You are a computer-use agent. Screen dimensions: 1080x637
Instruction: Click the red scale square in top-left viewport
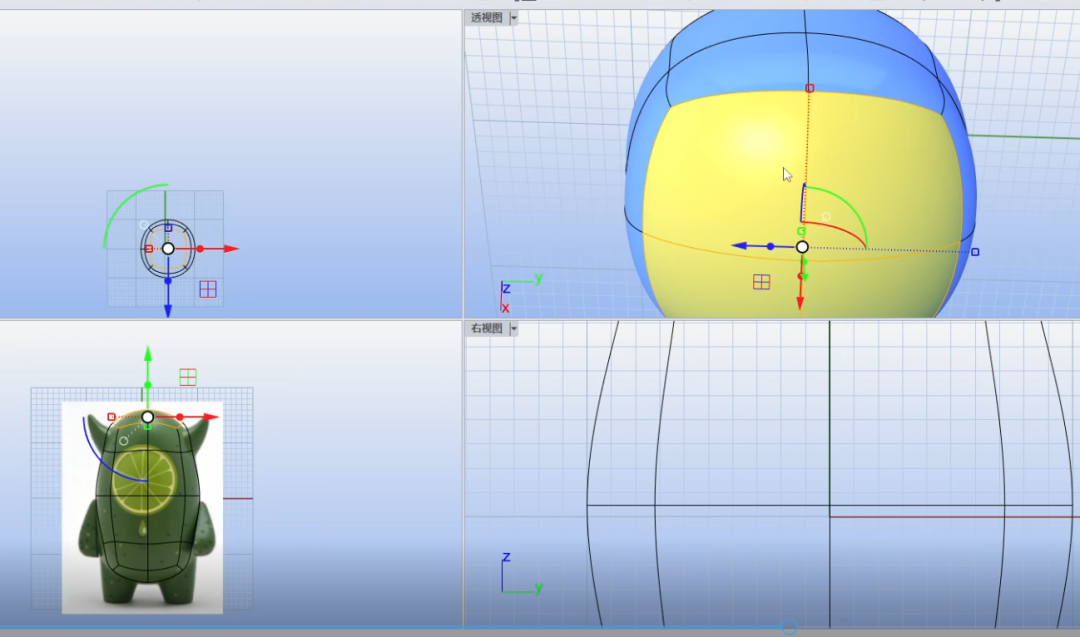(149, 249)
